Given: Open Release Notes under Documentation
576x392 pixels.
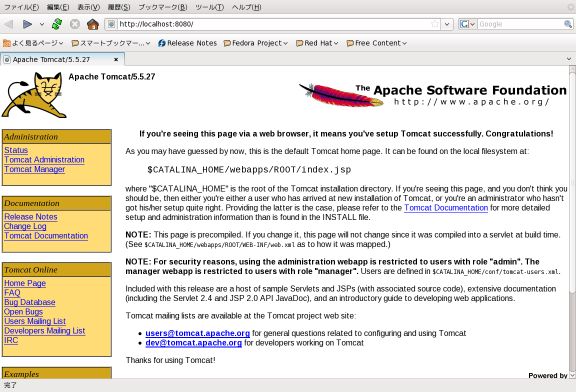Looking at the screenshot, I should point(31,217).
